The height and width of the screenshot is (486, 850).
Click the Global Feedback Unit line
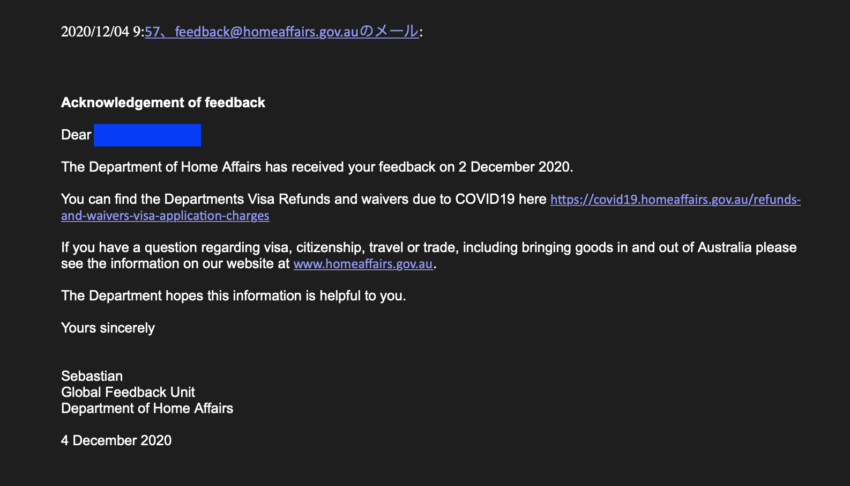128,392
